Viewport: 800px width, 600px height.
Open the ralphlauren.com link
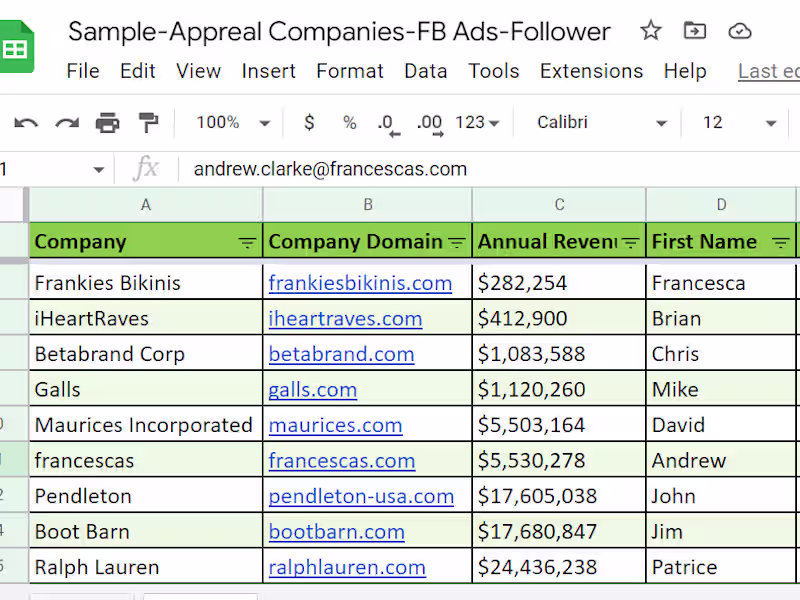tap(347, 567)
